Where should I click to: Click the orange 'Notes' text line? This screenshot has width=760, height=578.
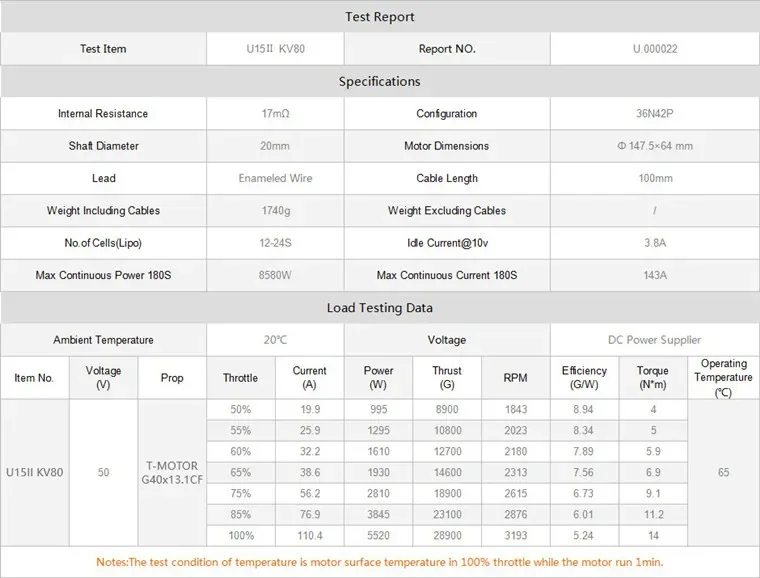coord(380,562)
